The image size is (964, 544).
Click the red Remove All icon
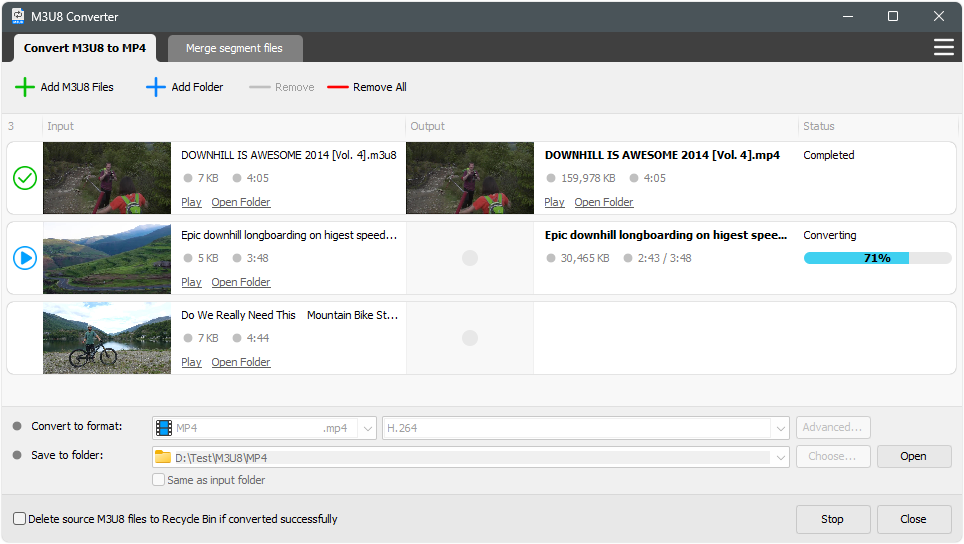tap(337, 87)
